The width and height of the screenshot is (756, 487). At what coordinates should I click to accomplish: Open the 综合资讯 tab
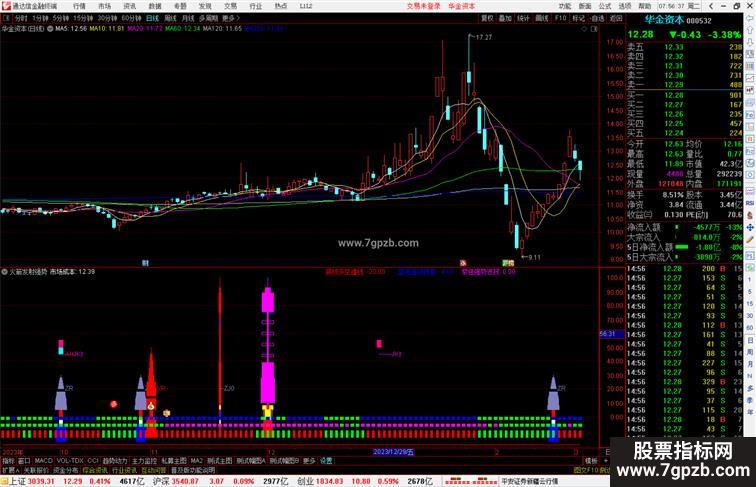point(95,470)
